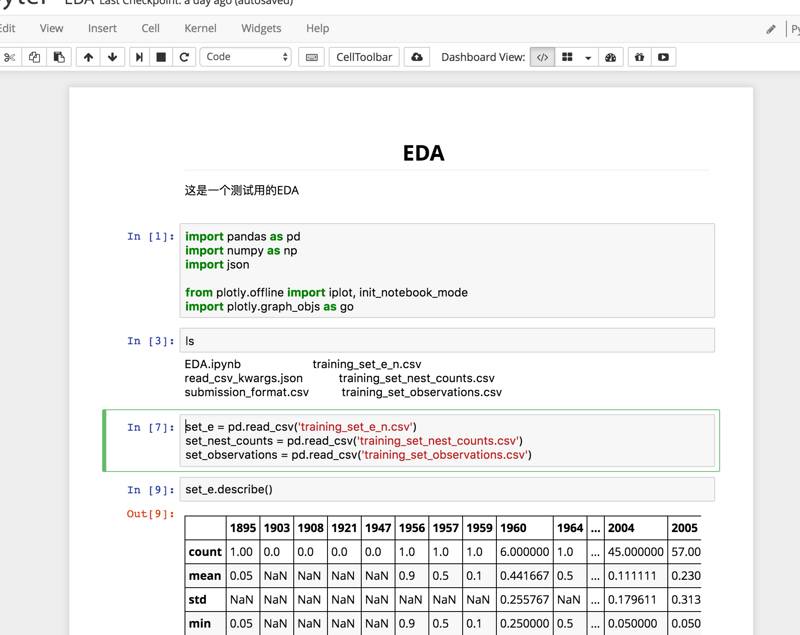
Task: Move selected cell up
Action: coord(88,57)
